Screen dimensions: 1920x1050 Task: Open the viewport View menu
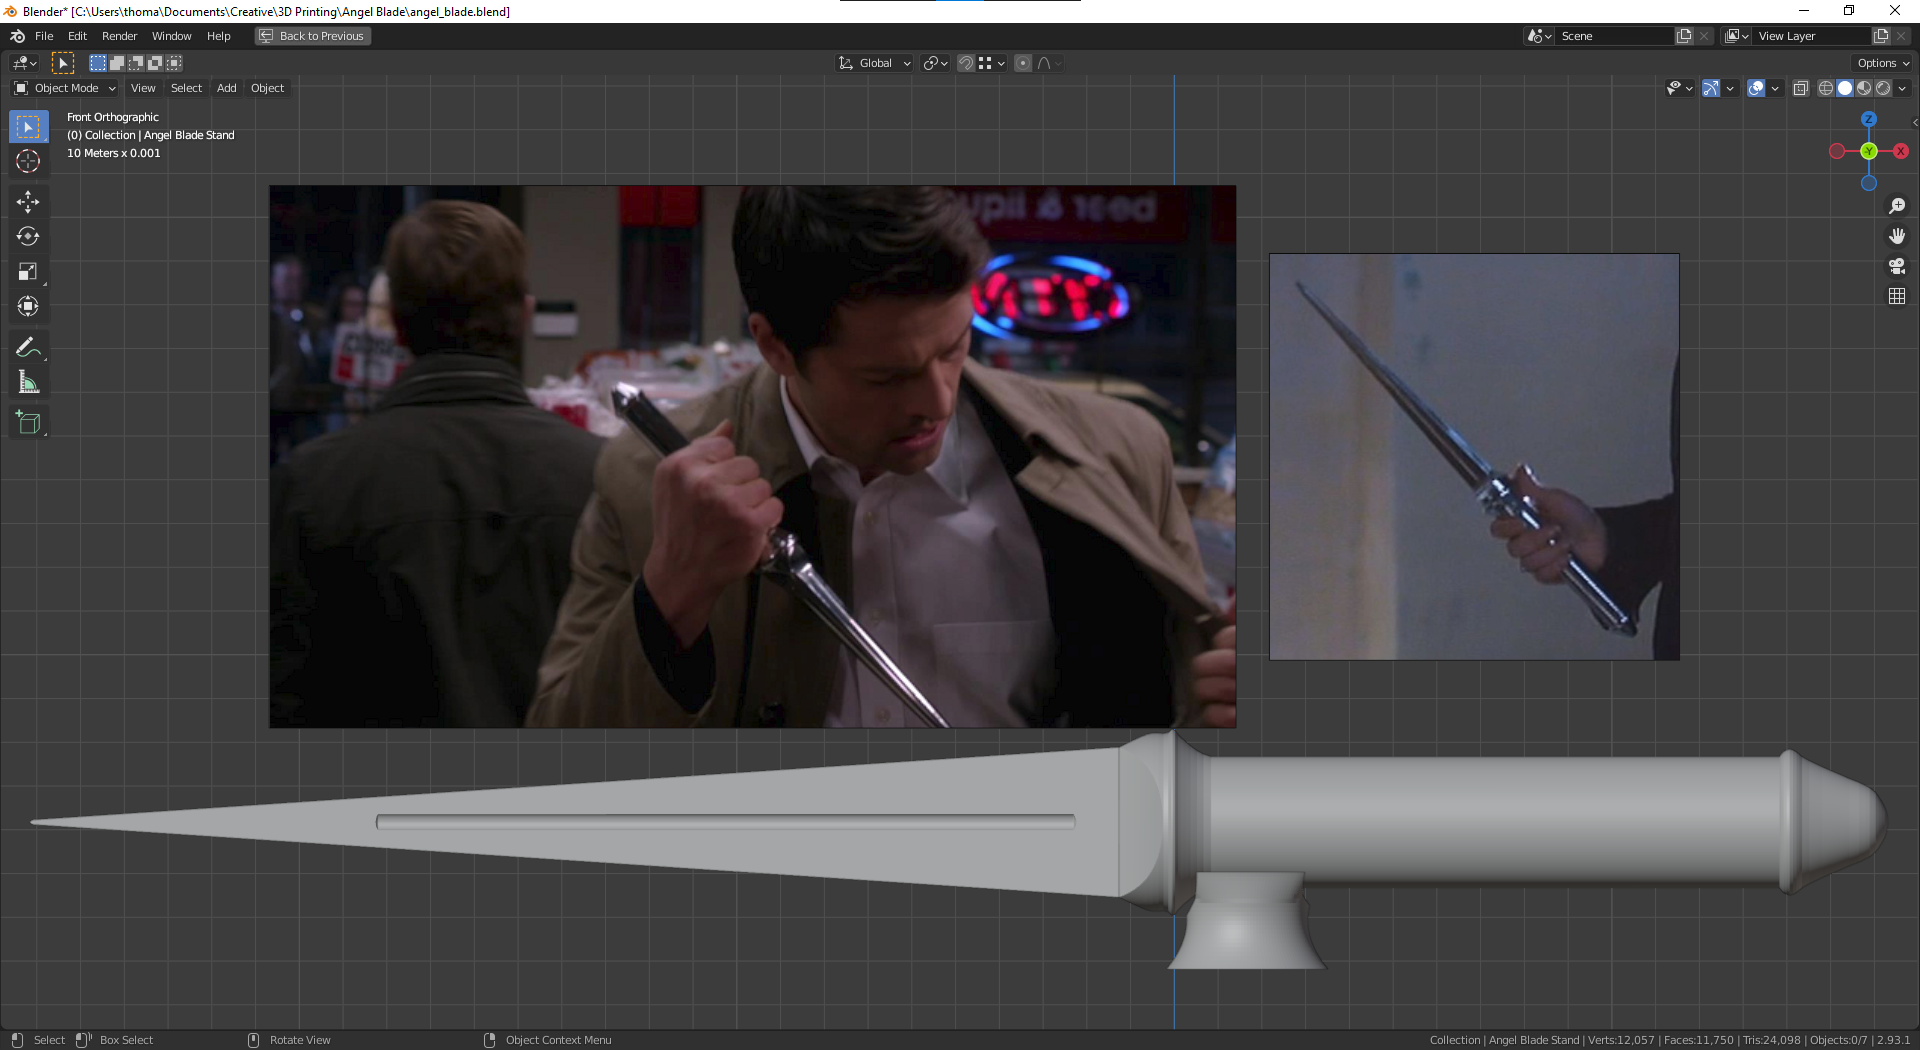143,88
